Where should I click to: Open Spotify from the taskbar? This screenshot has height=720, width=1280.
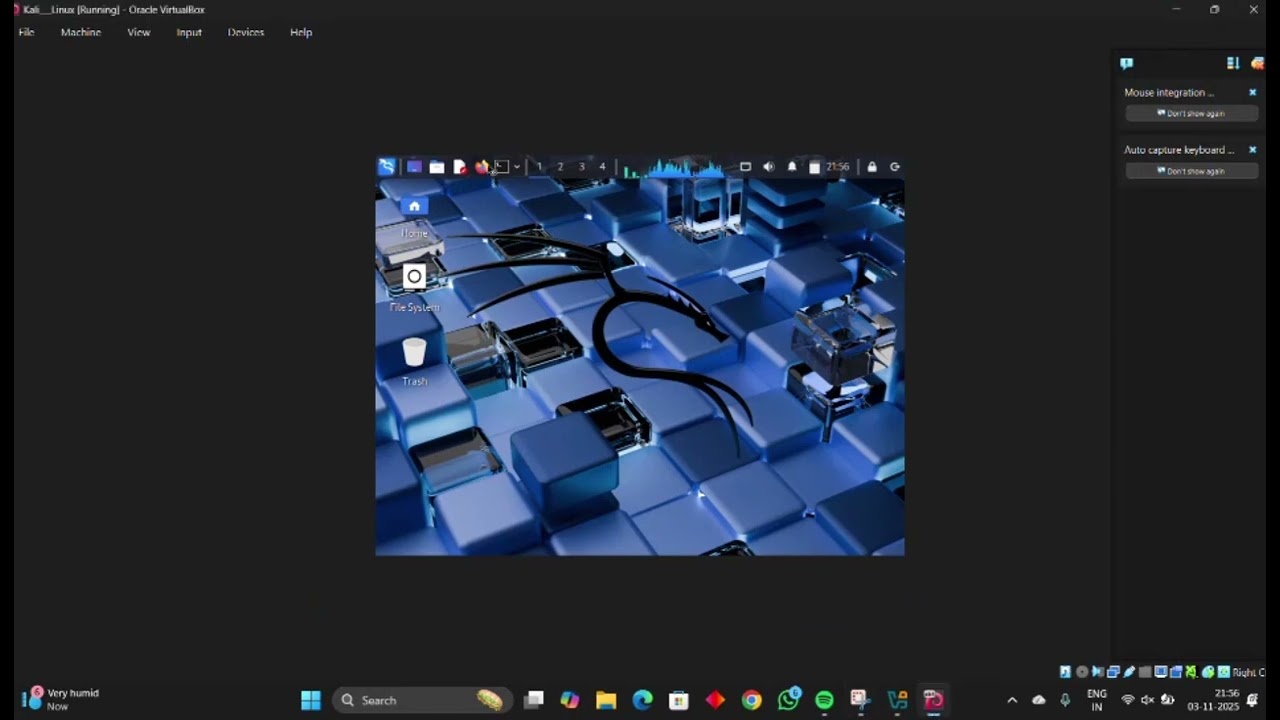tap(824, 700)
